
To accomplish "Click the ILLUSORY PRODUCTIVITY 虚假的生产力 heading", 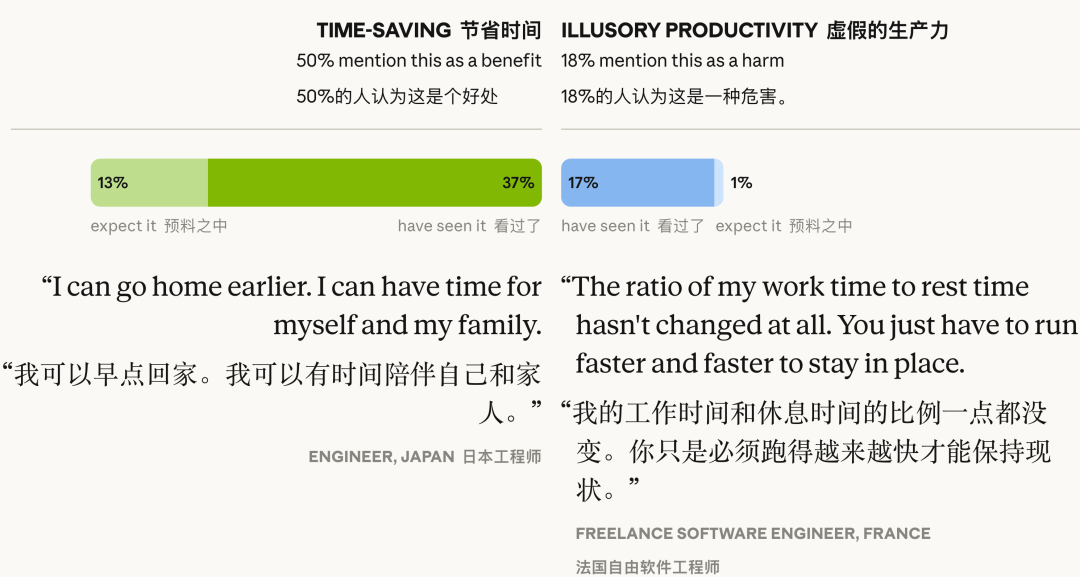I will (x=755, y=30).
